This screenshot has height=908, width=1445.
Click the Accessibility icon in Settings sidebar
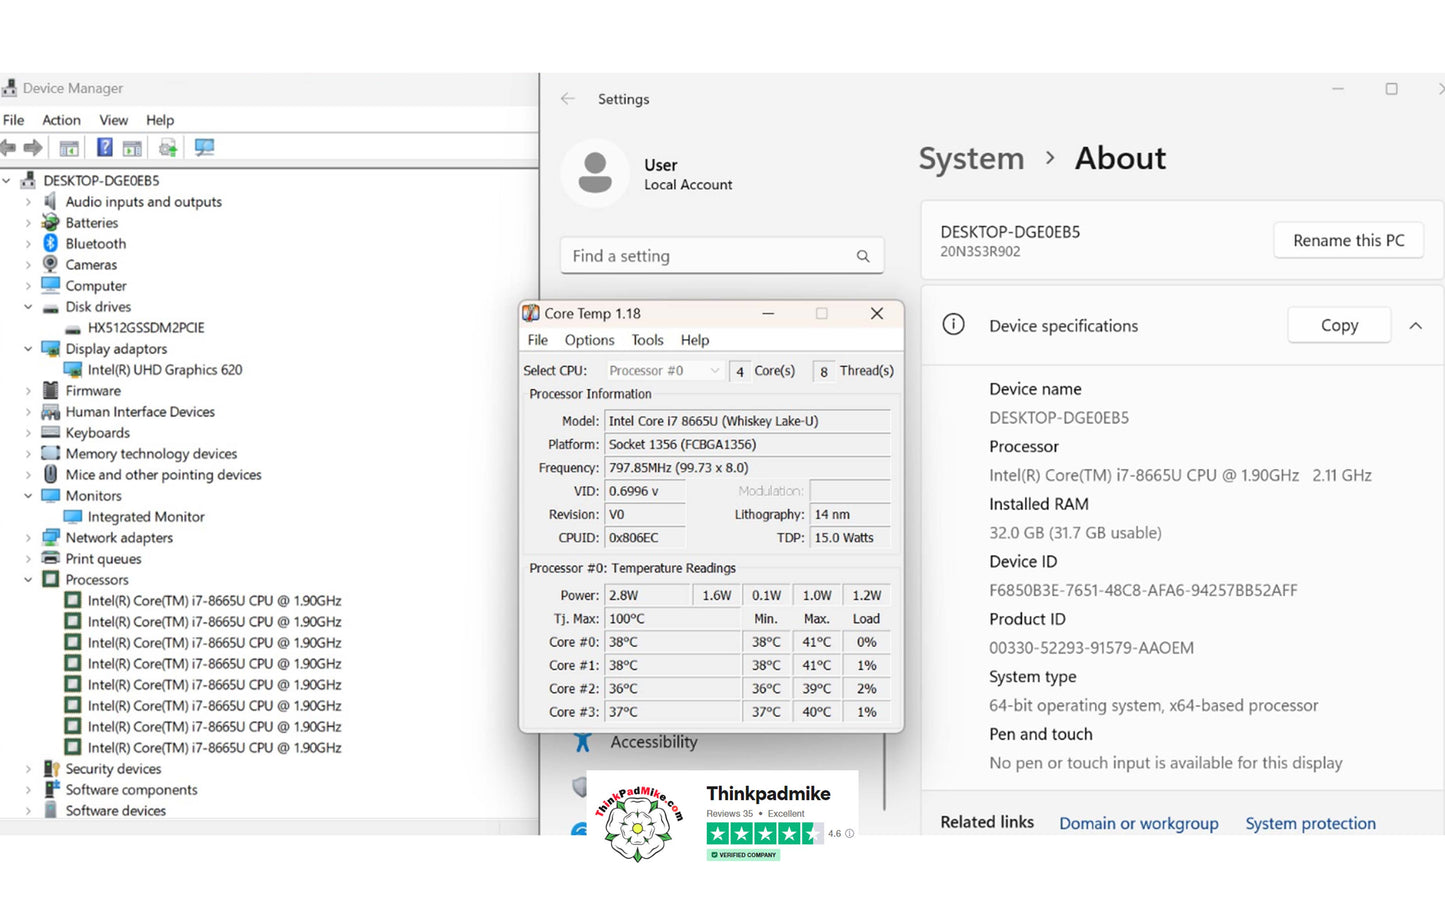pyautogui.click(x=583, y=742)
